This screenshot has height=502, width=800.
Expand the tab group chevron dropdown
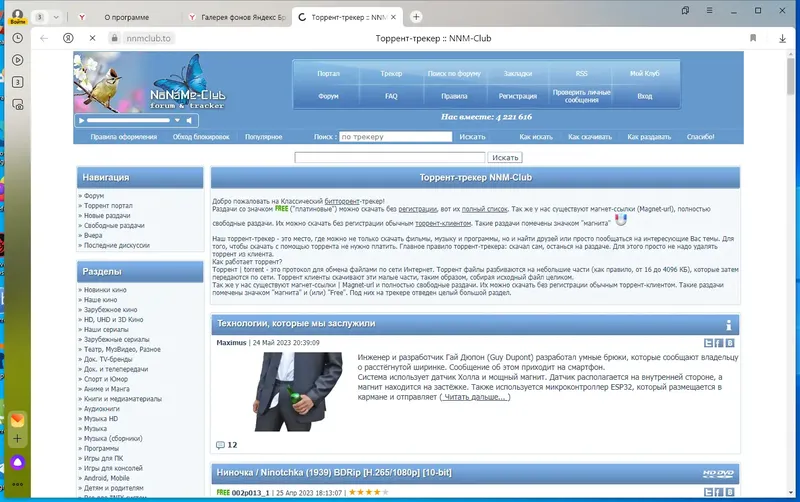[x=56, y=17]
